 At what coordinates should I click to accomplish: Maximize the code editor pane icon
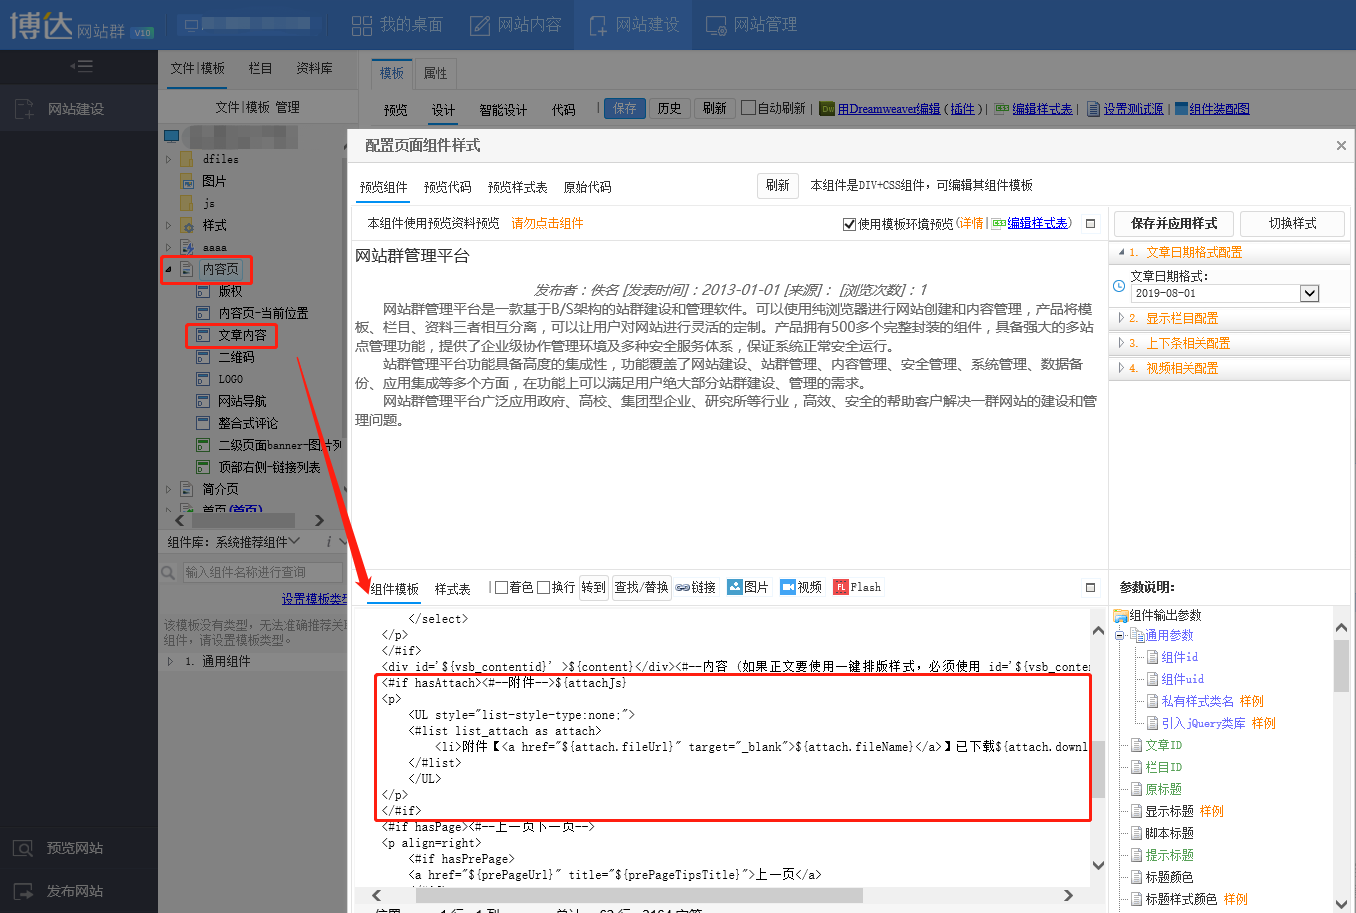1090,588
